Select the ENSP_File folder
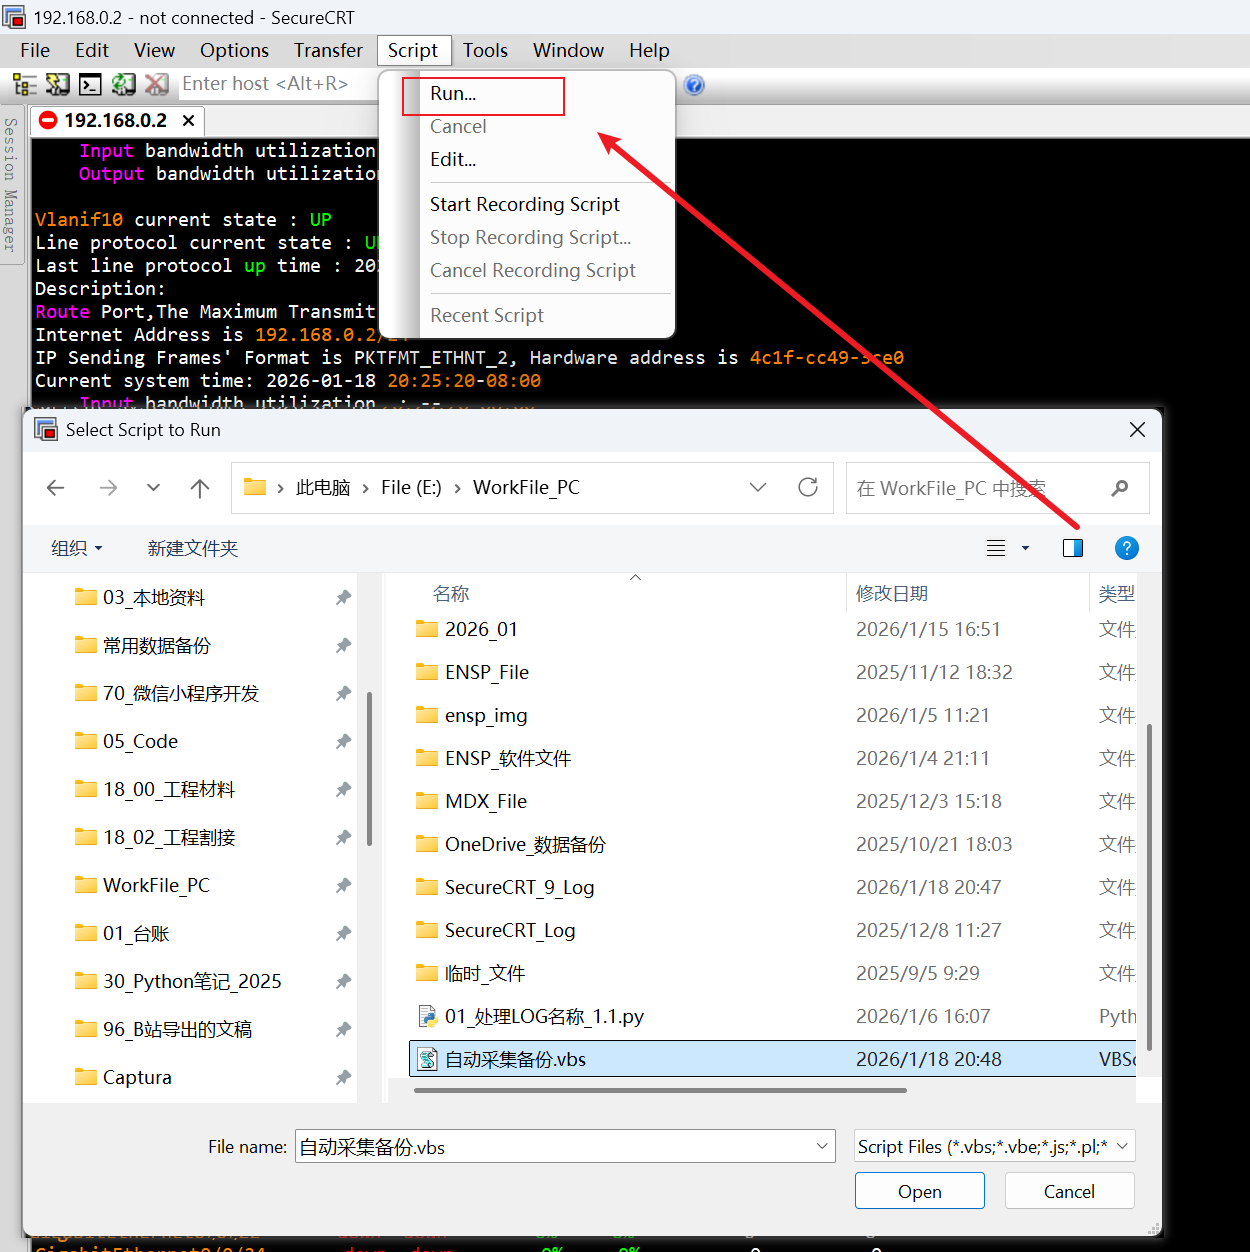Viewport: 1250px width, 1252px height. (487, 672)
